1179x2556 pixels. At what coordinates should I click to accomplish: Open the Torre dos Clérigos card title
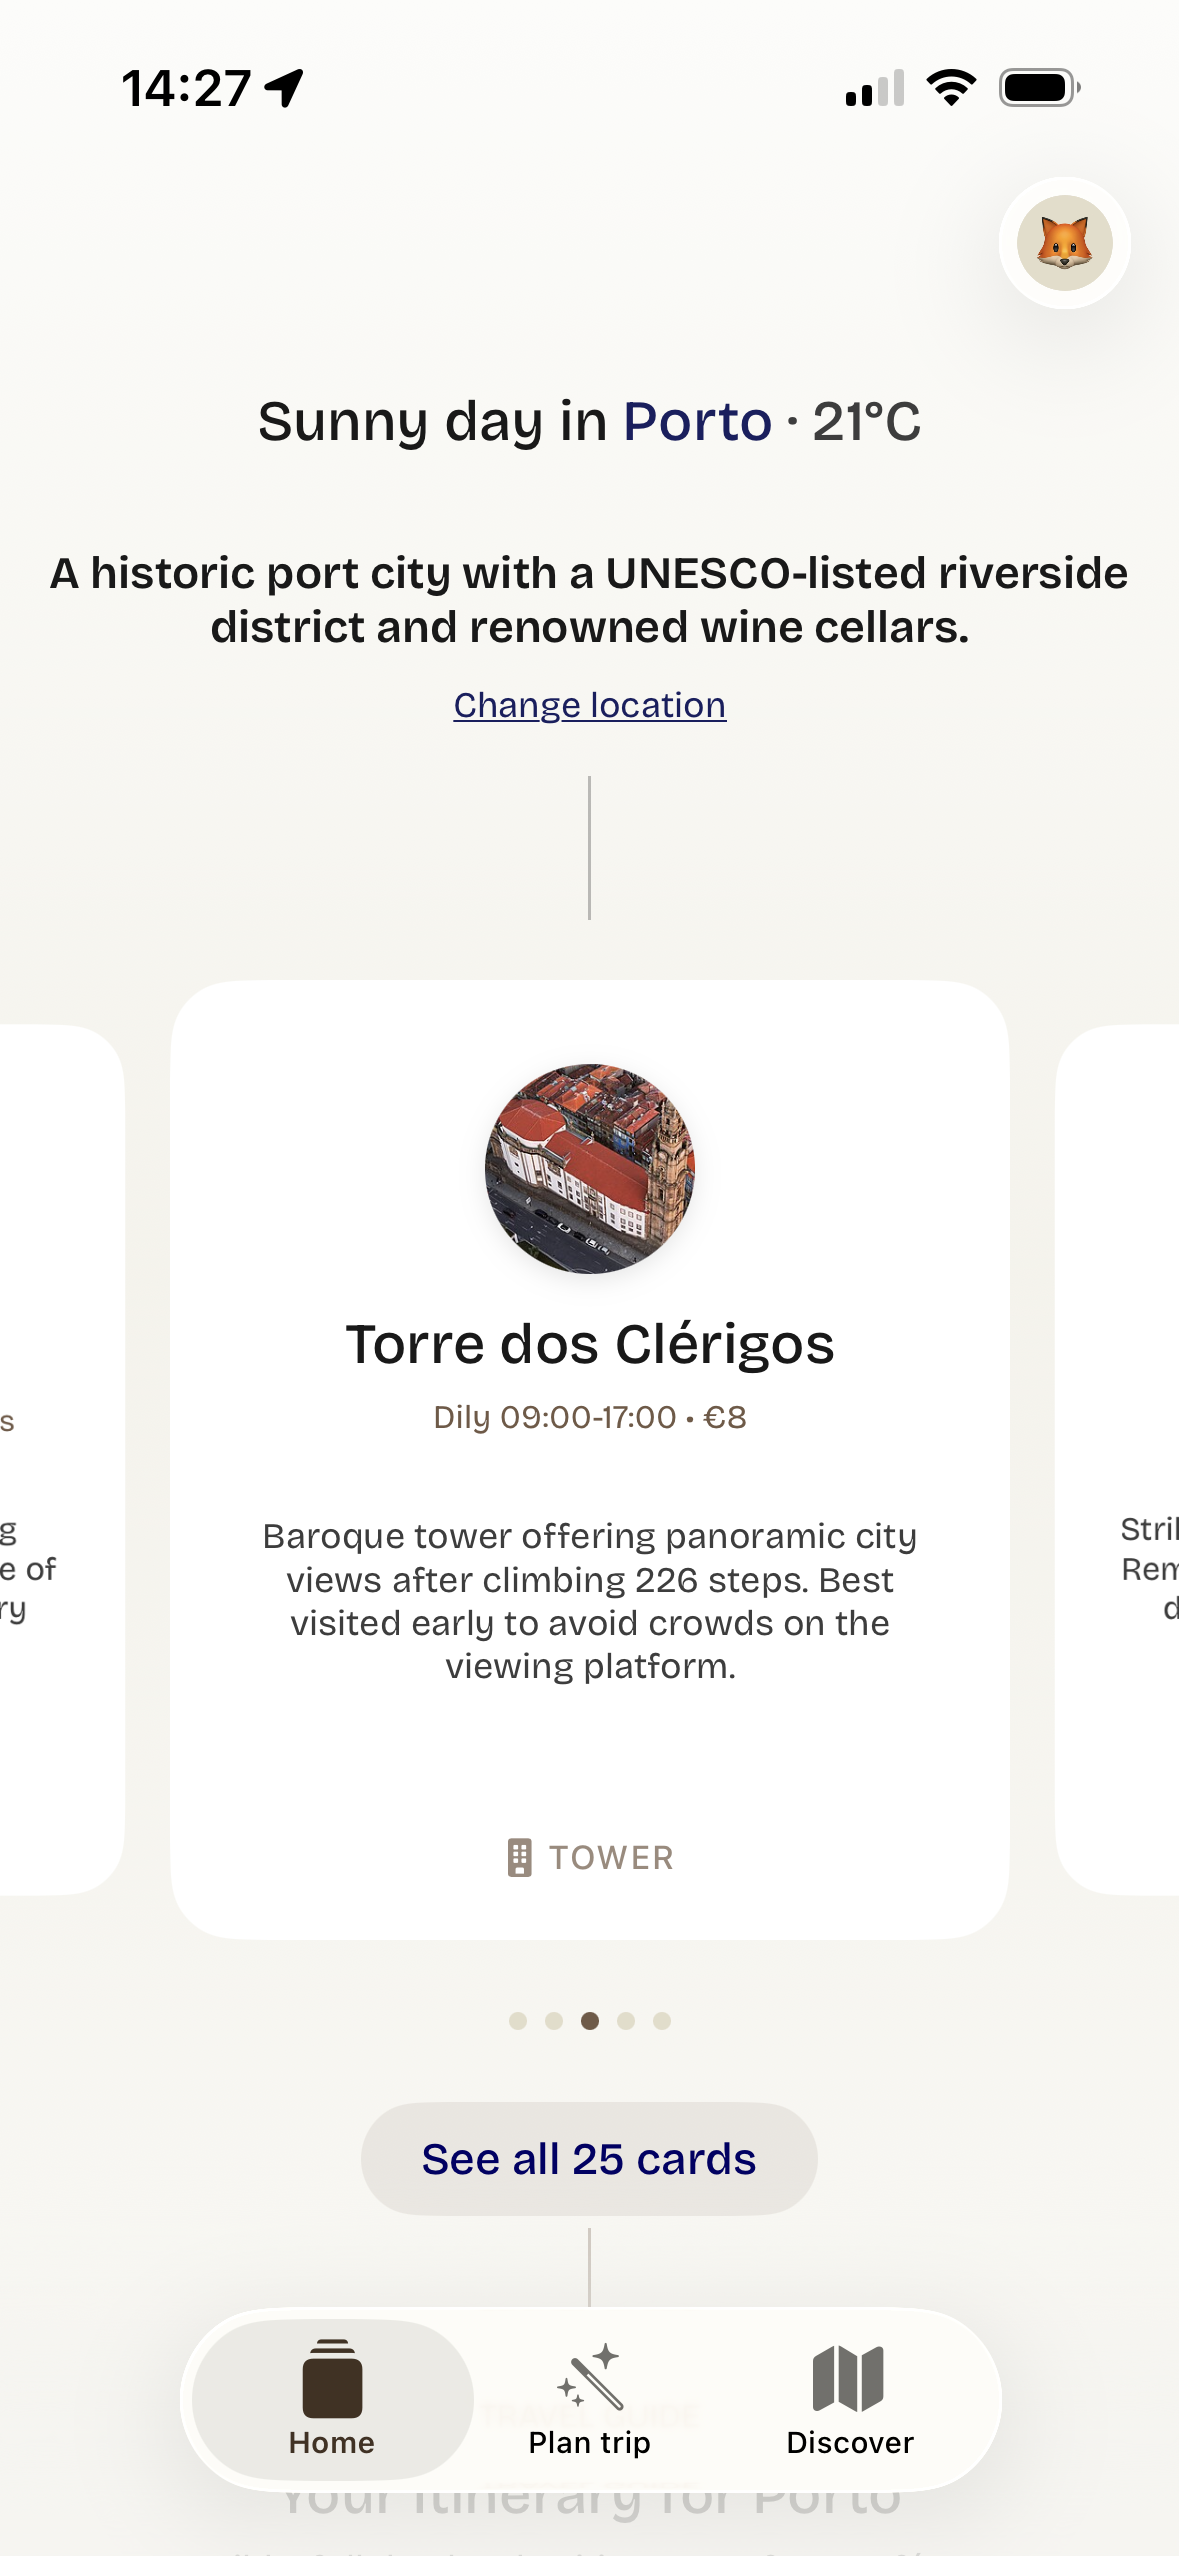point(590,1344)
